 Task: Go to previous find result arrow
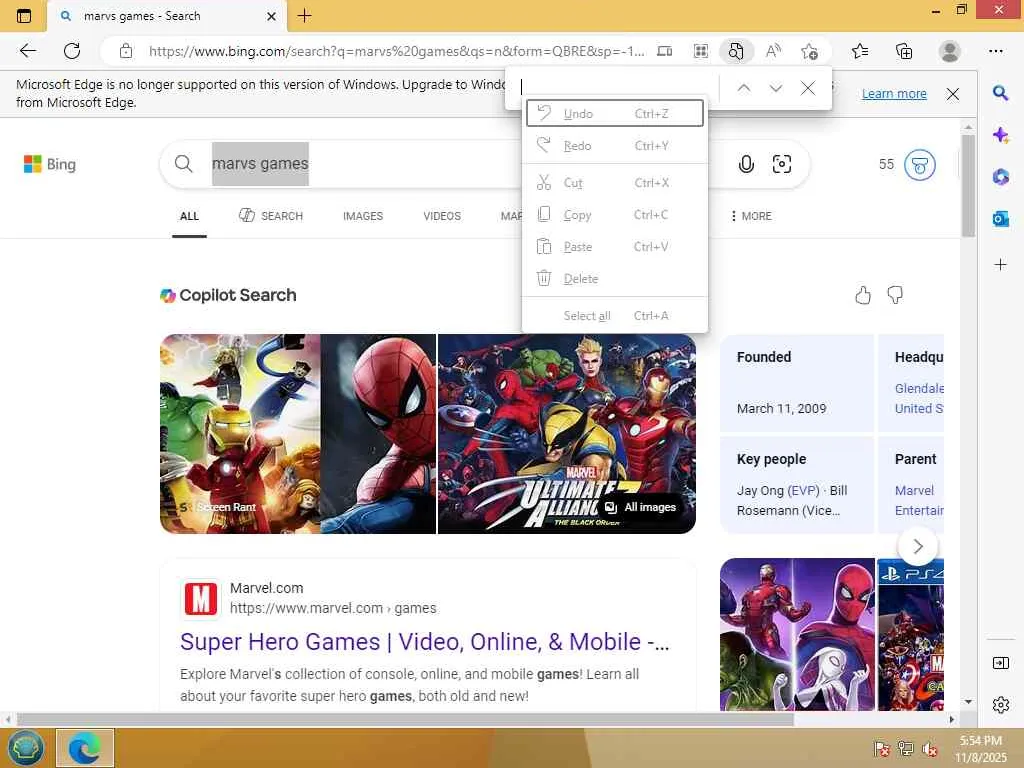(x=744, y=88)
